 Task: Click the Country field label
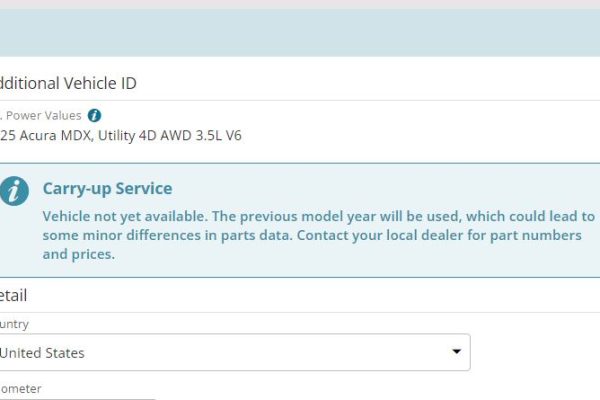point(15,324)
